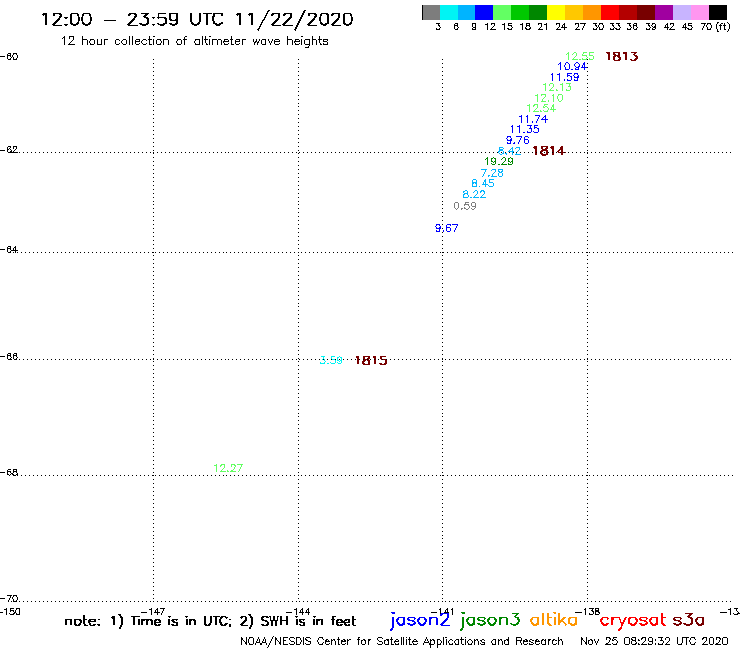This screenshot has height=650, width=740.
Task: Click the orange swatch in the color scale
Action: (592, 12)
